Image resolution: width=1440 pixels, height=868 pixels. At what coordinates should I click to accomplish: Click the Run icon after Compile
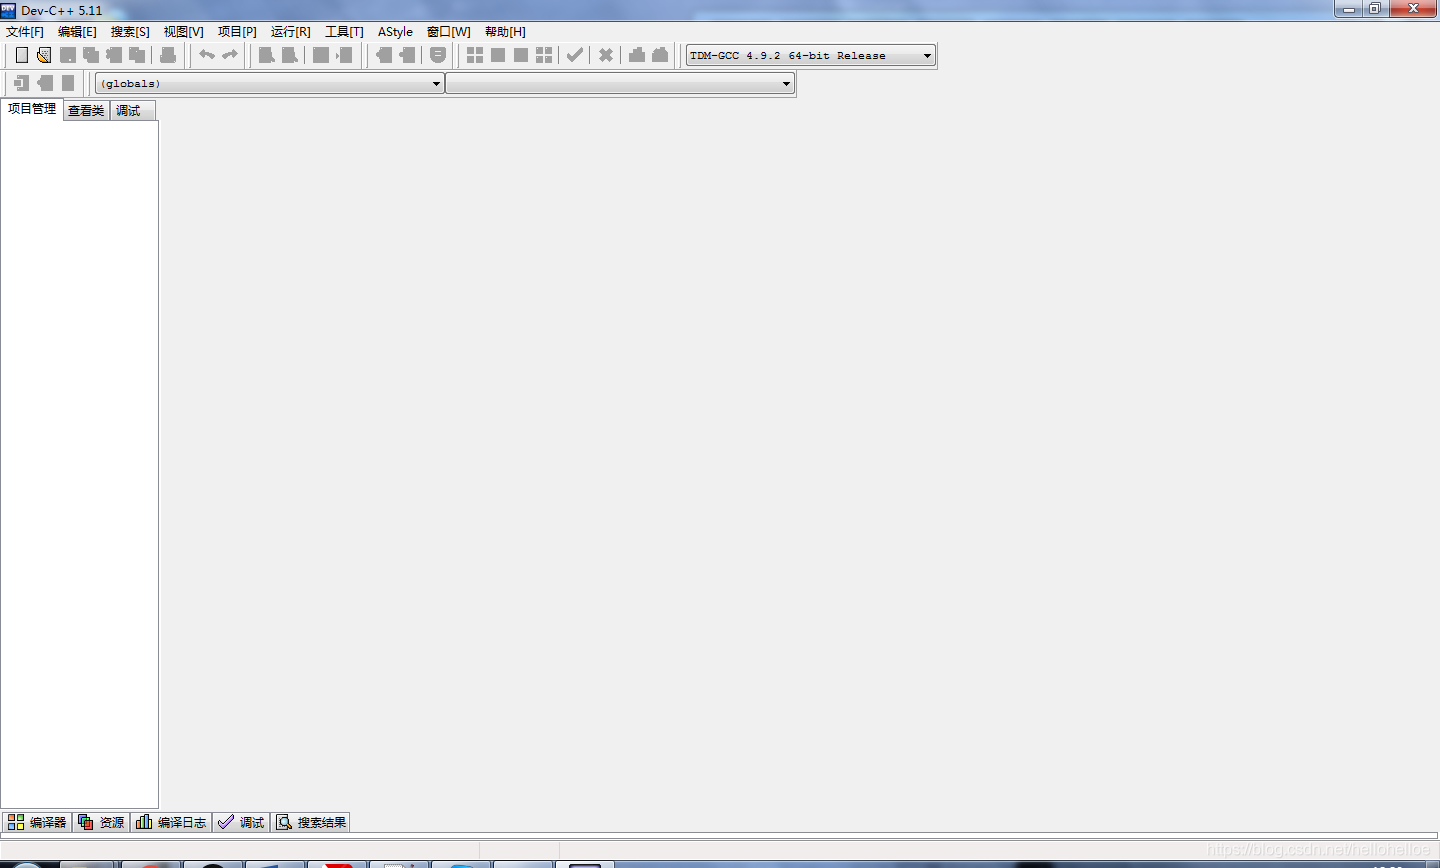coord(498,55)
